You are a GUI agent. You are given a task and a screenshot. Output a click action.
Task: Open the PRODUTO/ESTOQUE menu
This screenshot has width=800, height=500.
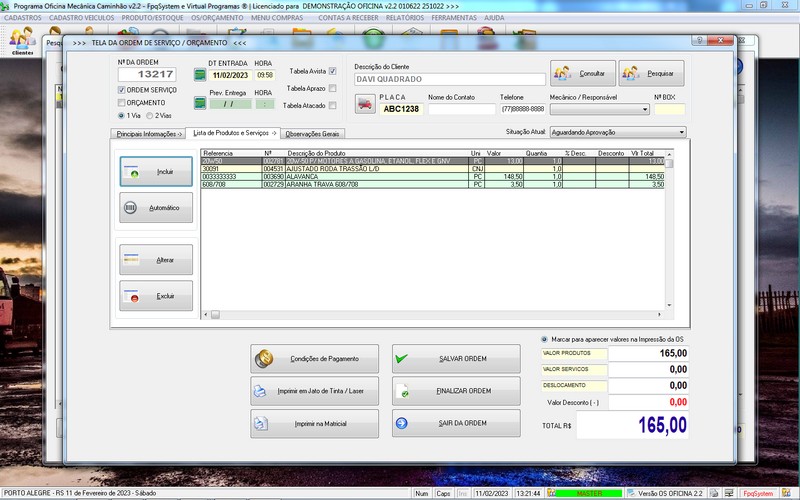tap(152, 18)
